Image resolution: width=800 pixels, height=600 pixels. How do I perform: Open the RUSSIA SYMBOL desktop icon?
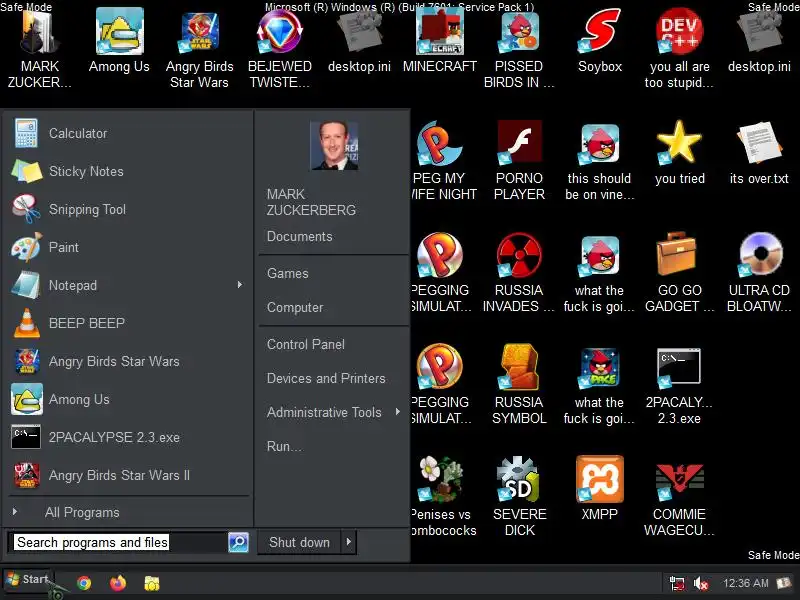pyautogui.click(x=519, y=384)
